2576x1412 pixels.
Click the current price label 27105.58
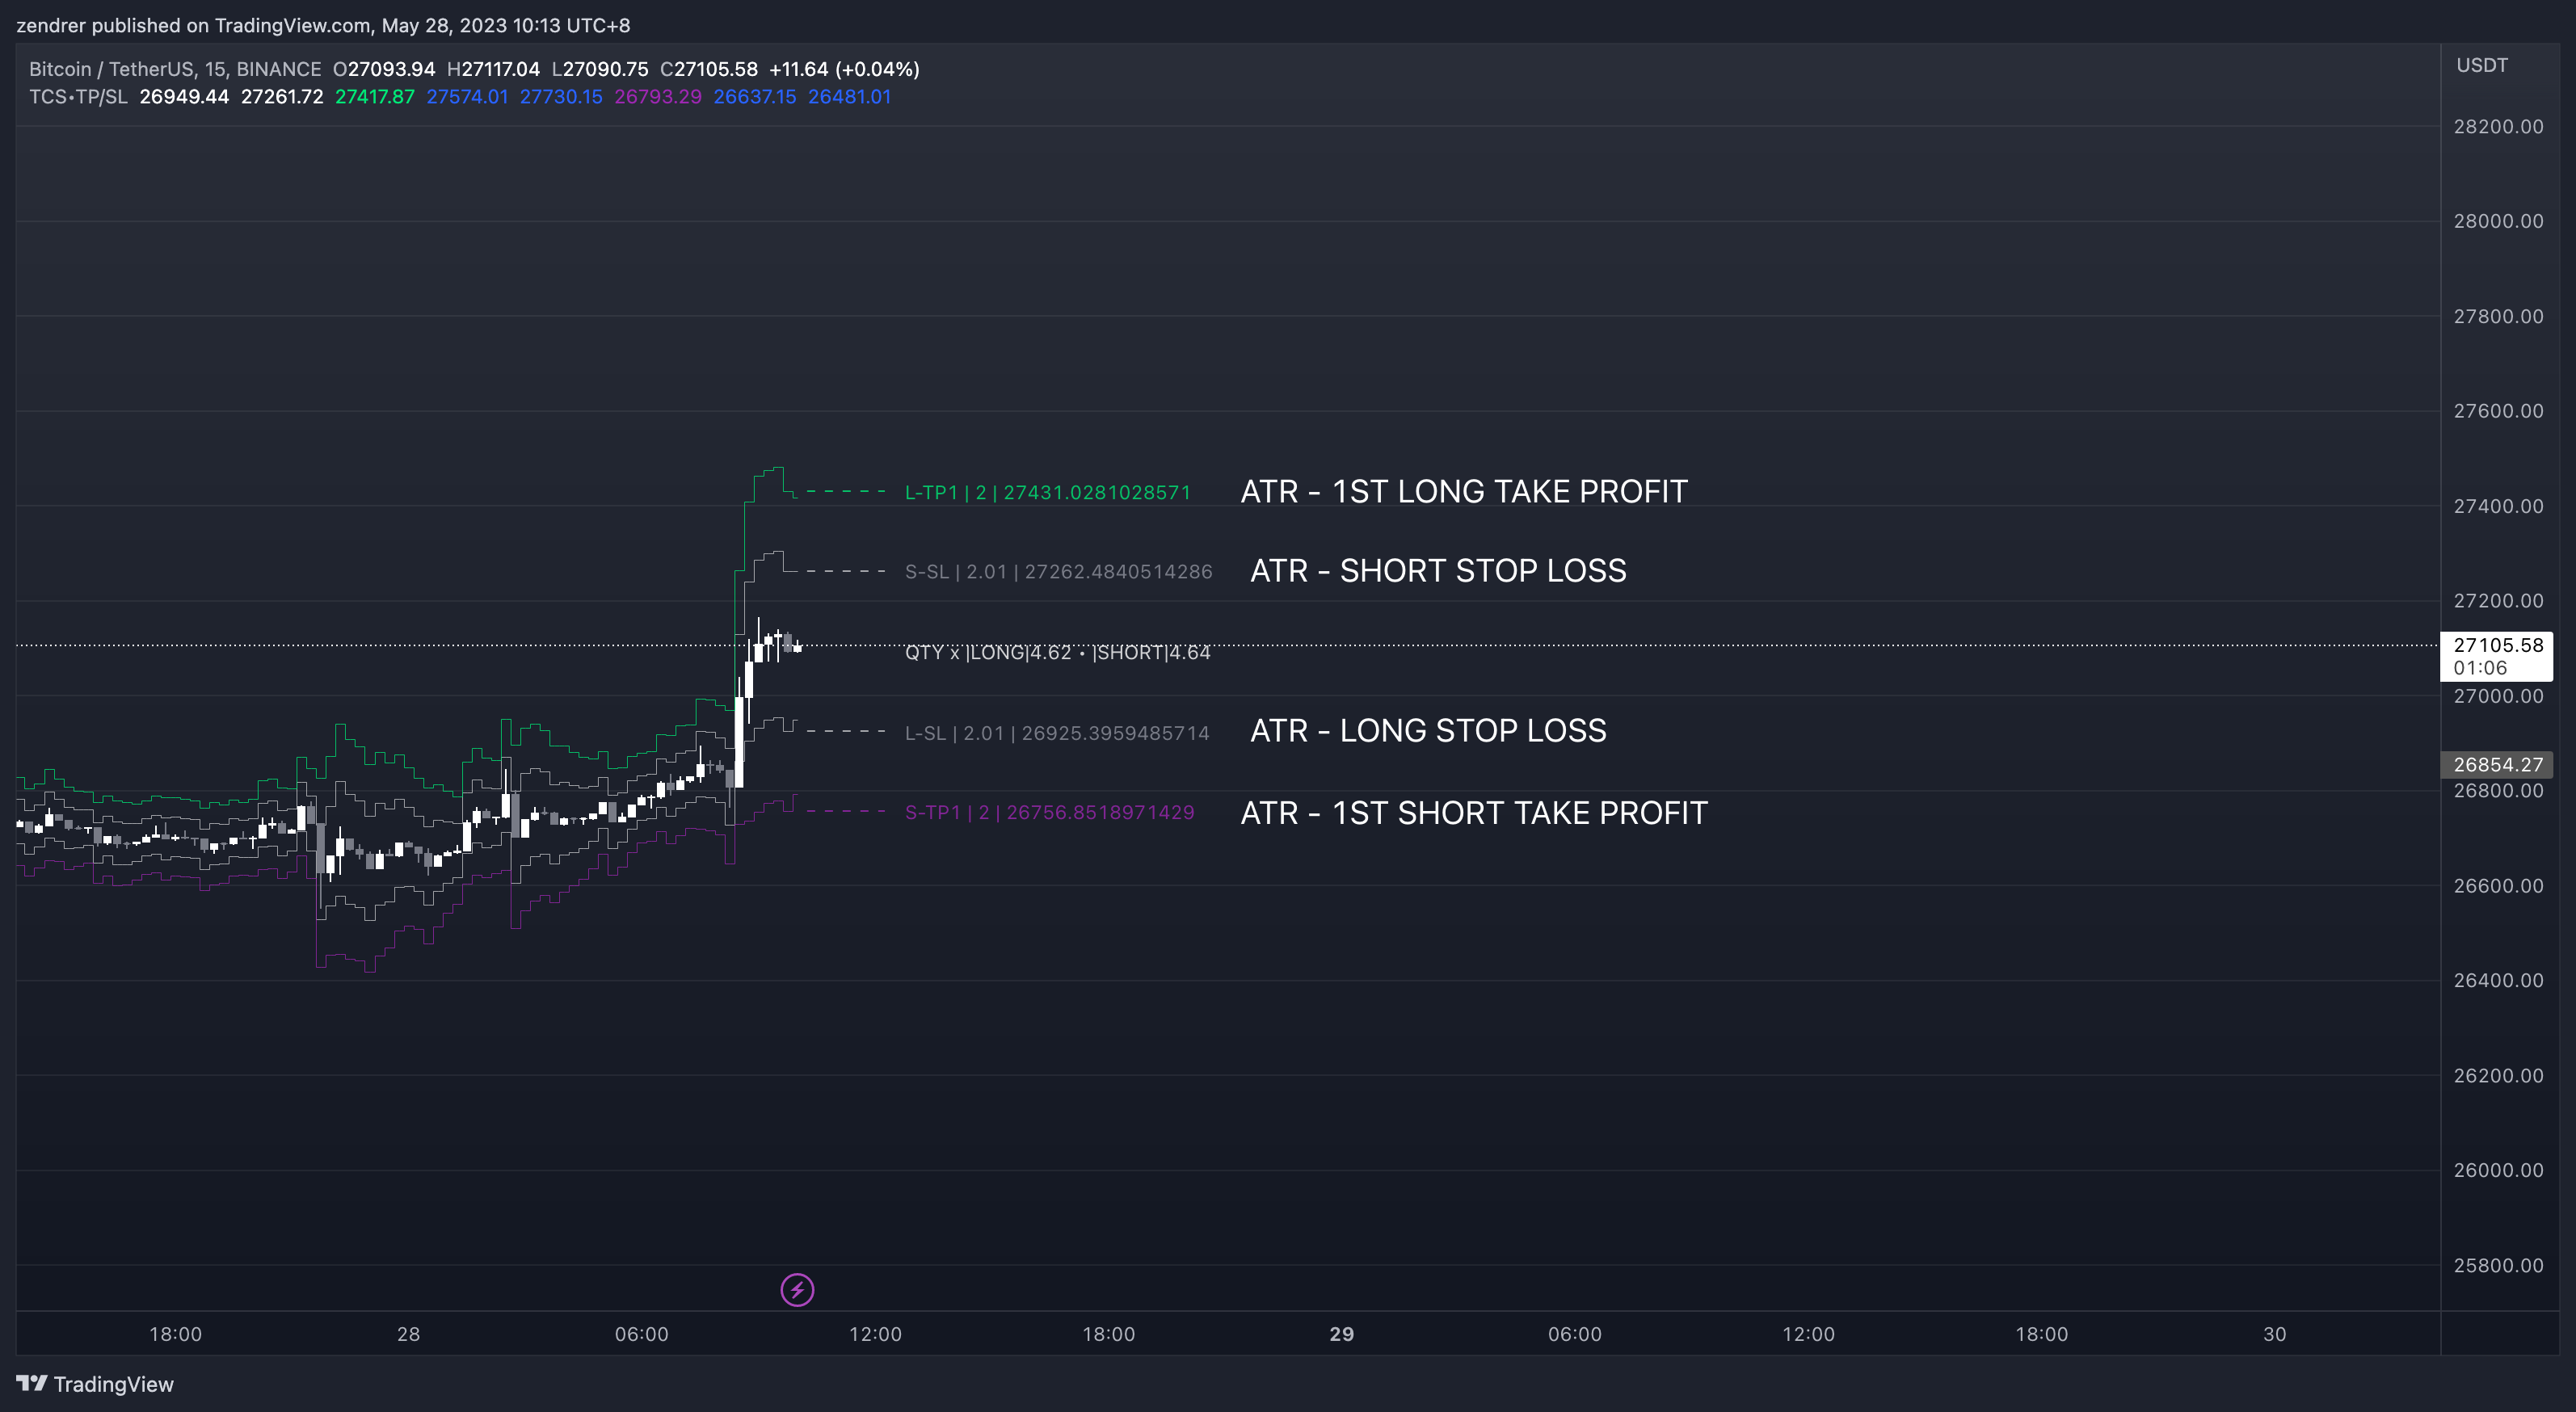[2497, 645]
